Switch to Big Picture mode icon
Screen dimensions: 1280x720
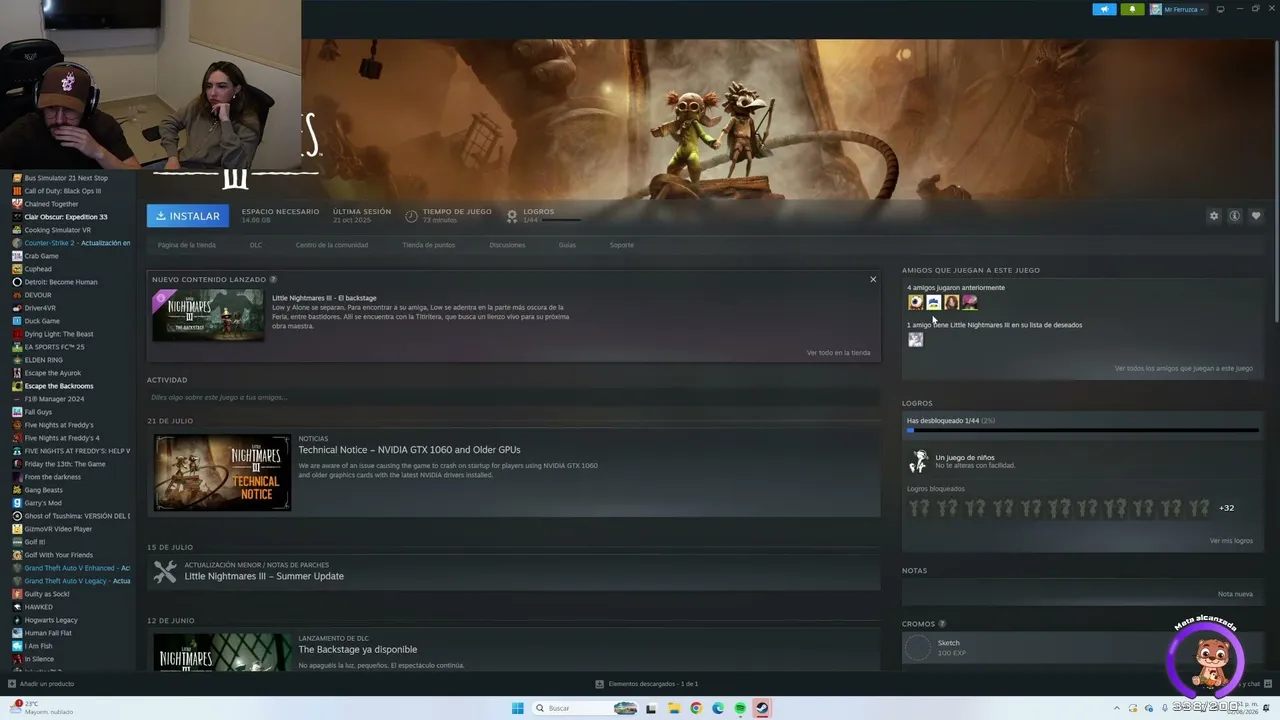[x=1220, y=9]
